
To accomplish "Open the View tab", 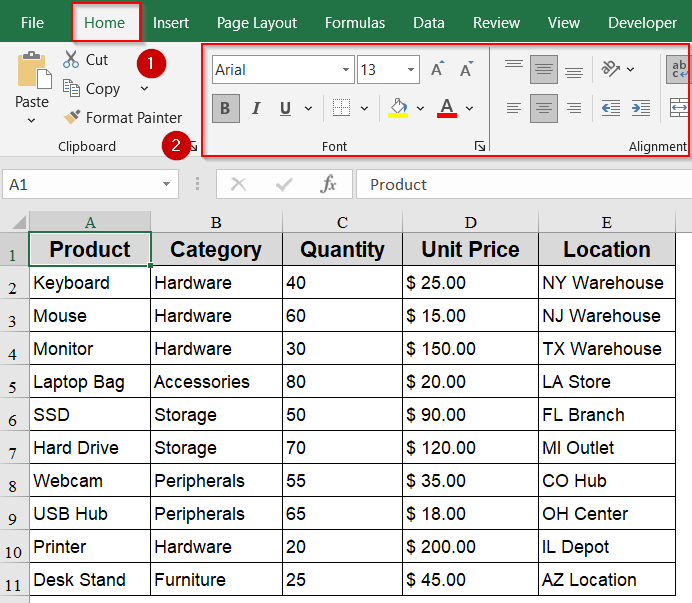I will [x=564, y=23].
